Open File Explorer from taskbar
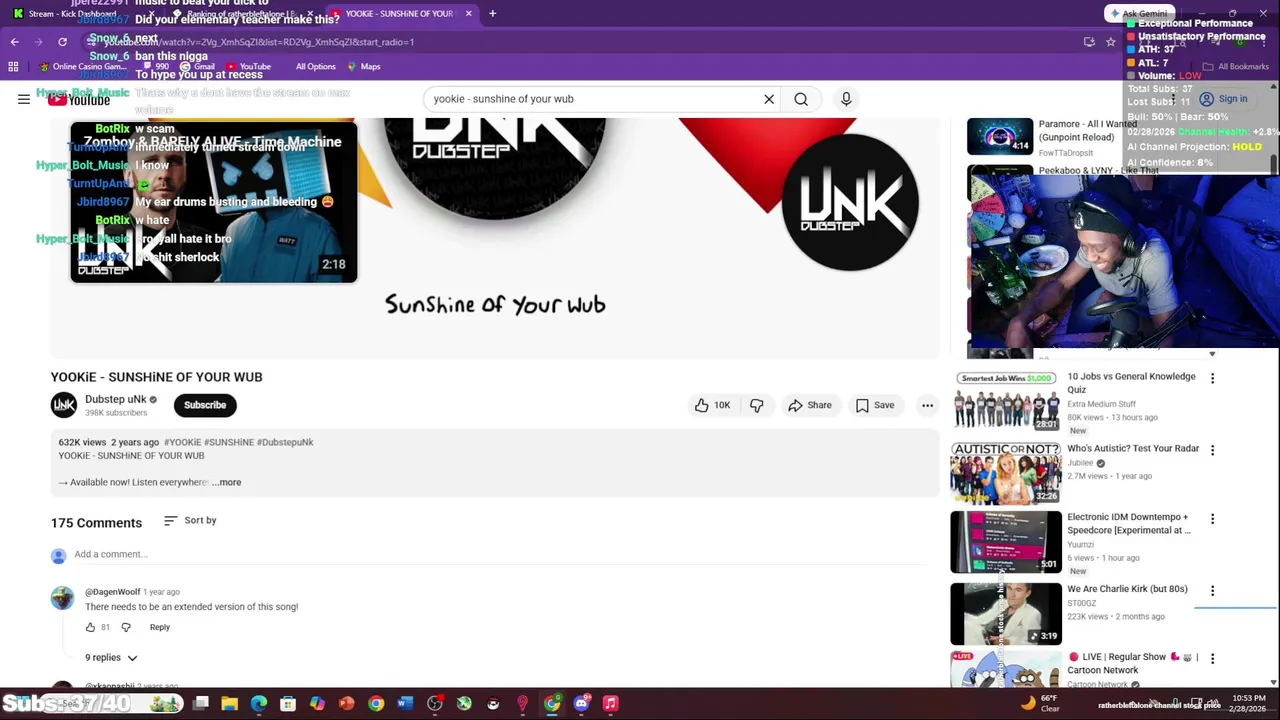The width and height of the screenshot is (1280, 720). pos(230,704)
